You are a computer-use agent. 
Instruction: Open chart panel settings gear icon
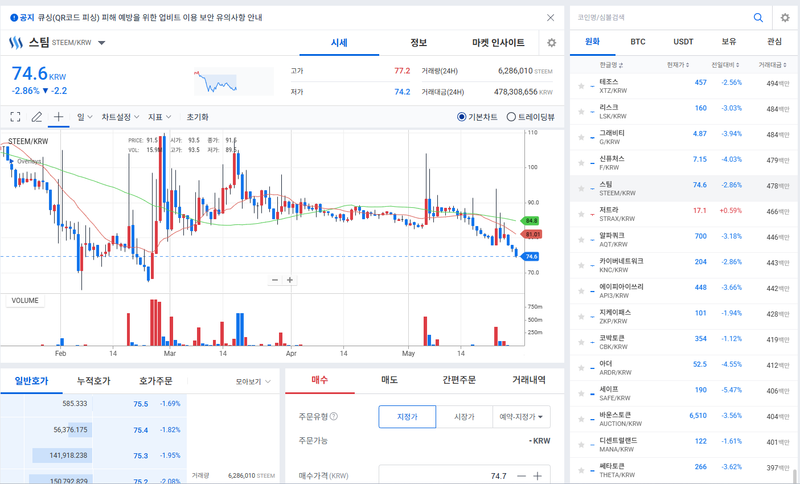pos(552,43)
